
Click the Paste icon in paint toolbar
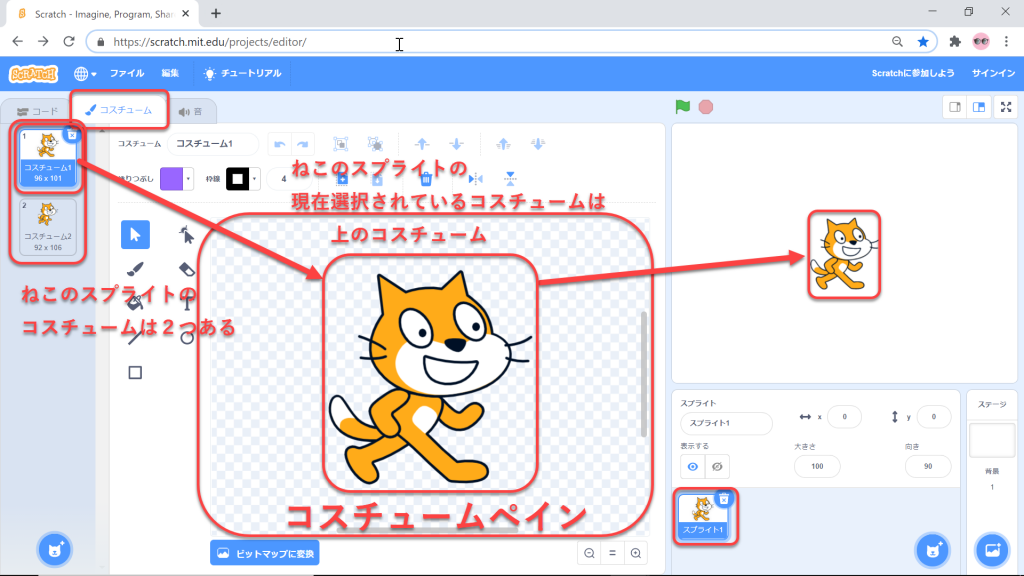tap(377, 178)
